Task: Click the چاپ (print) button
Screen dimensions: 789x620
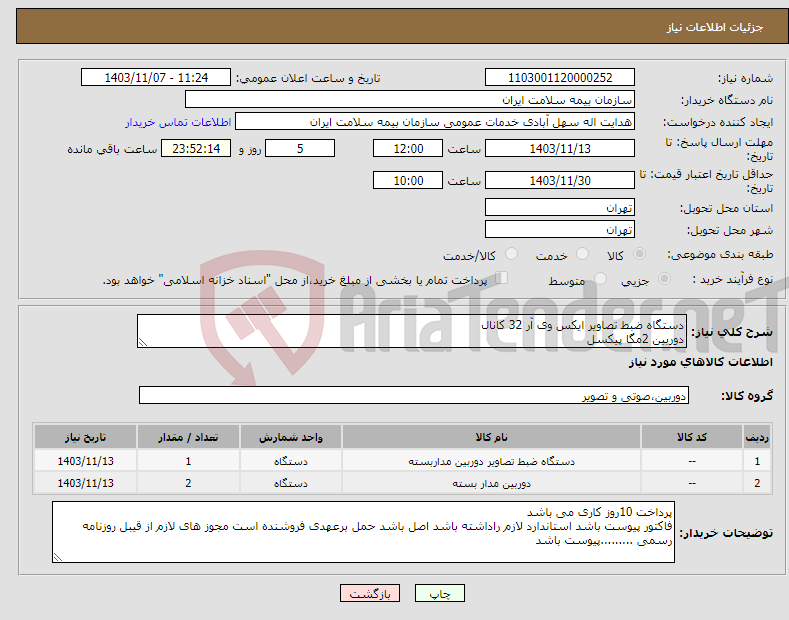Action: [x=439, y=593]
